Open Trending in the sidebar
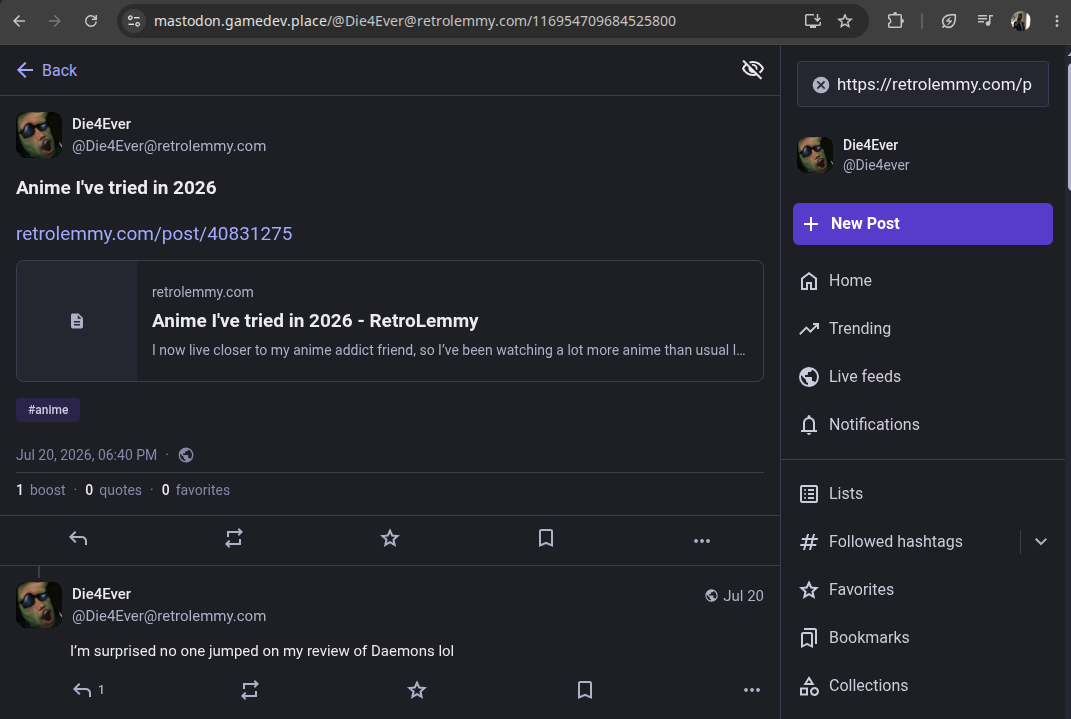This screenshot has width=1071, height=719. 846,328
